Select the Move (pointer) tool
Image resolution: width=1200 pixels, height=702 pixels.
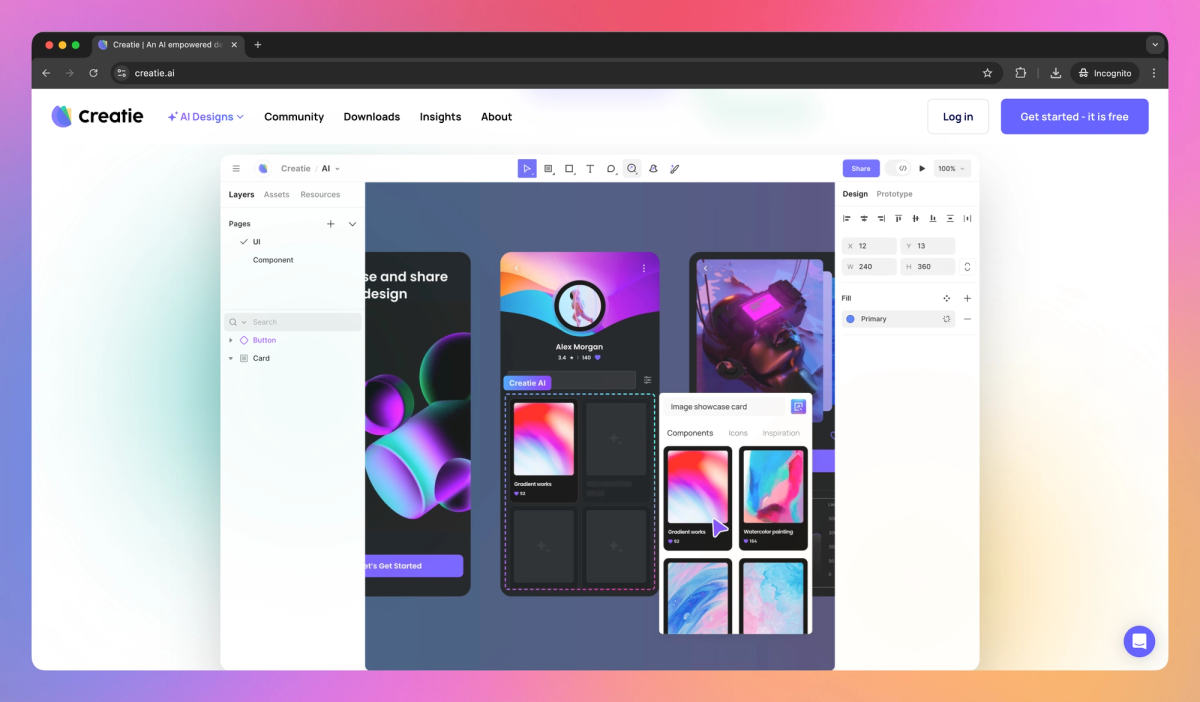click(x=527, y=169)
